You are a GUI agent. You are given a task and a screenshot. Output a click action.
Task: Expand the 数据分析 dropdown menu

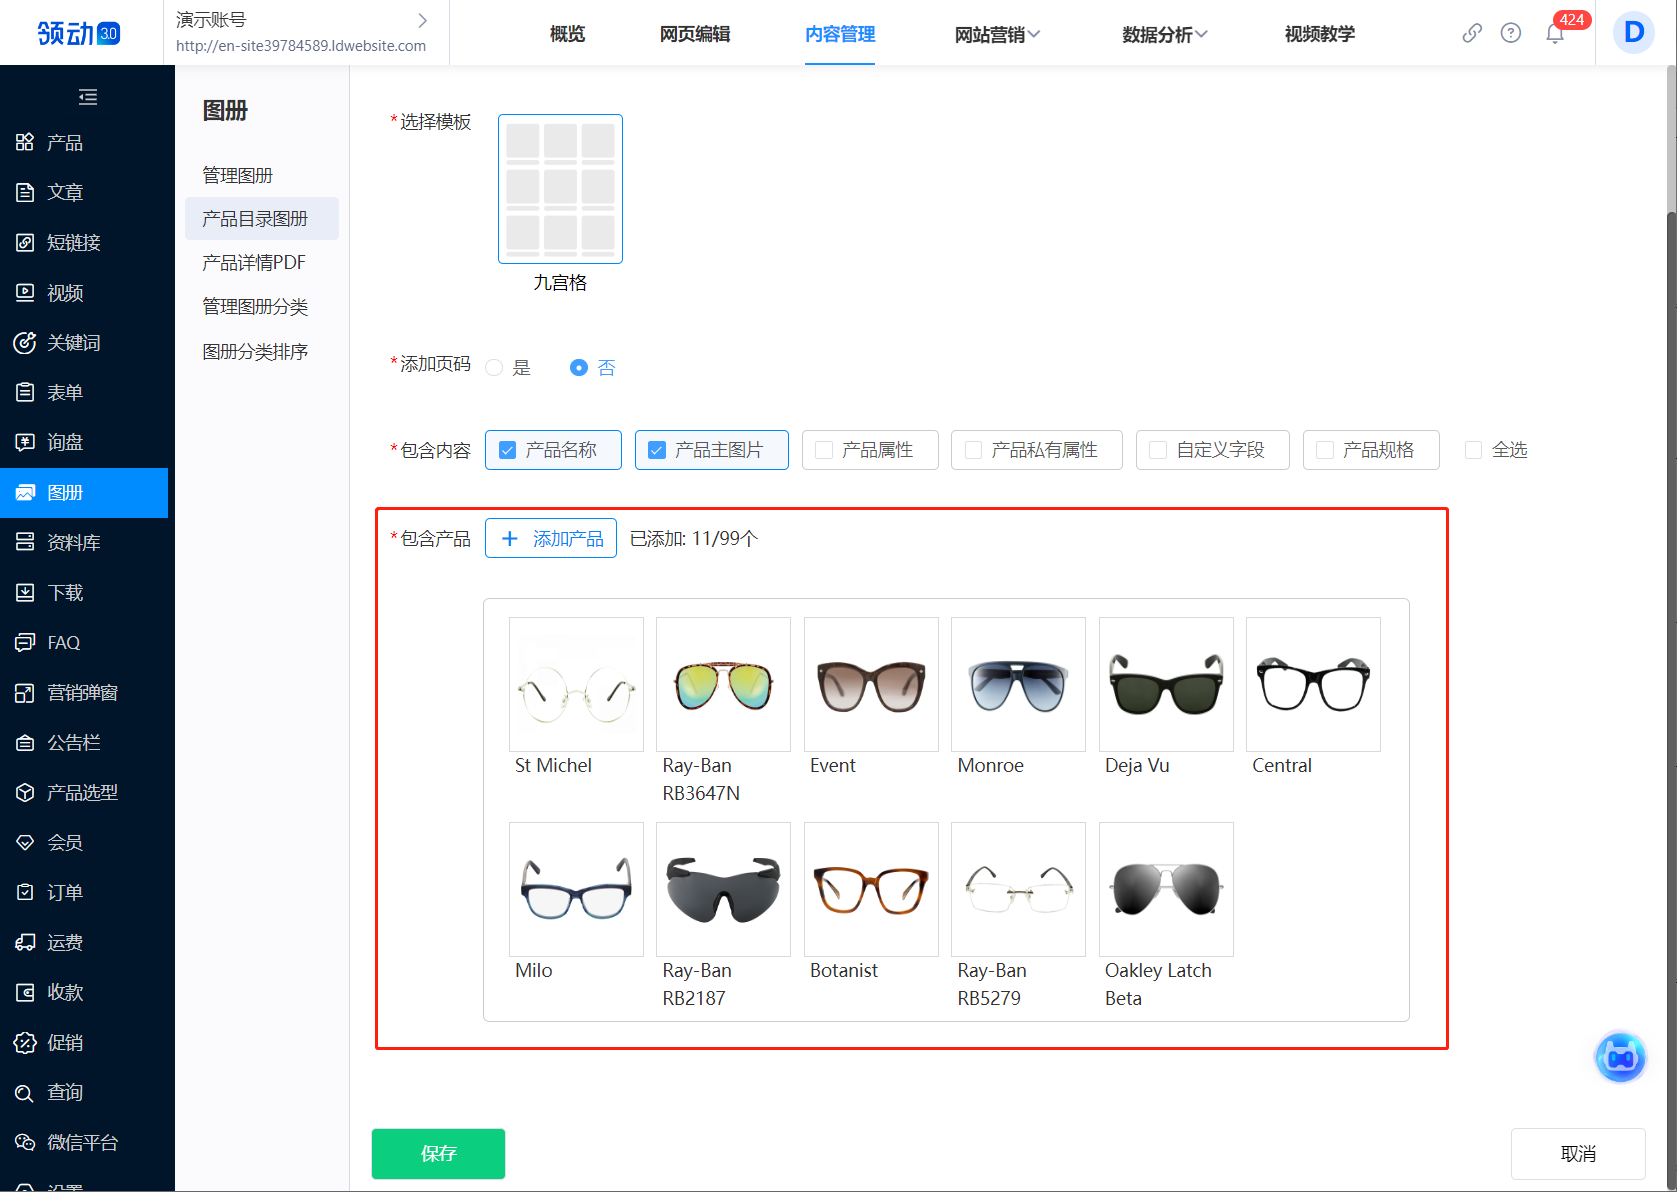click(1164, 34)
